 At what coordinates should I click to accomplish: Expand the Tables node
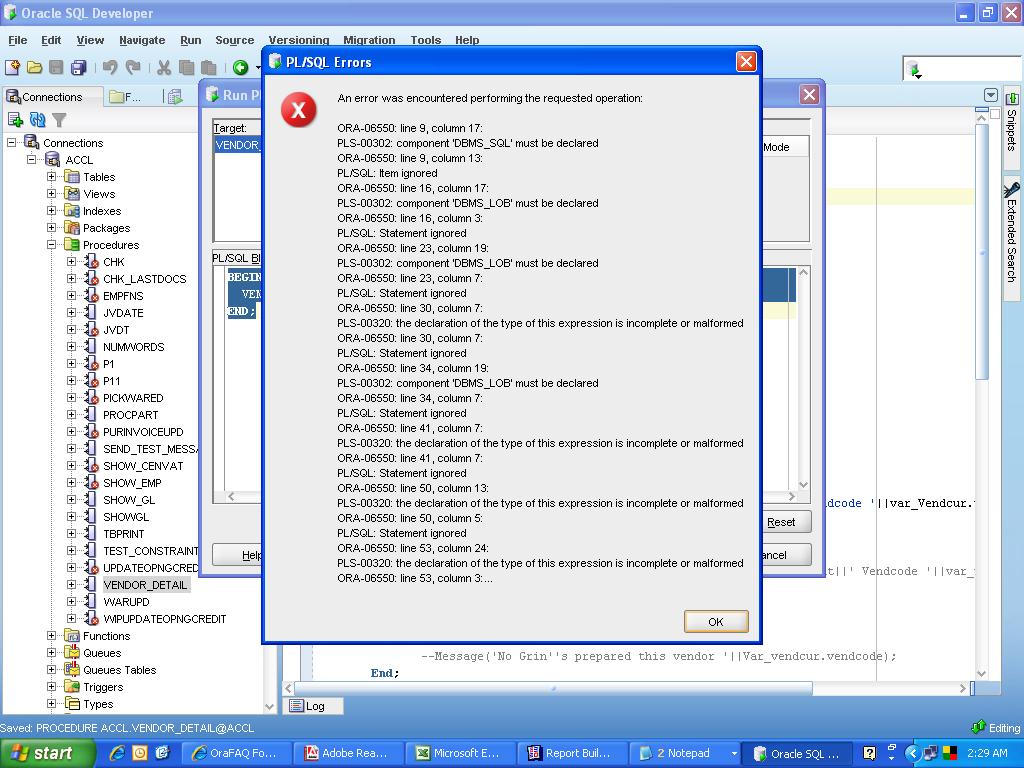(52, 177)
